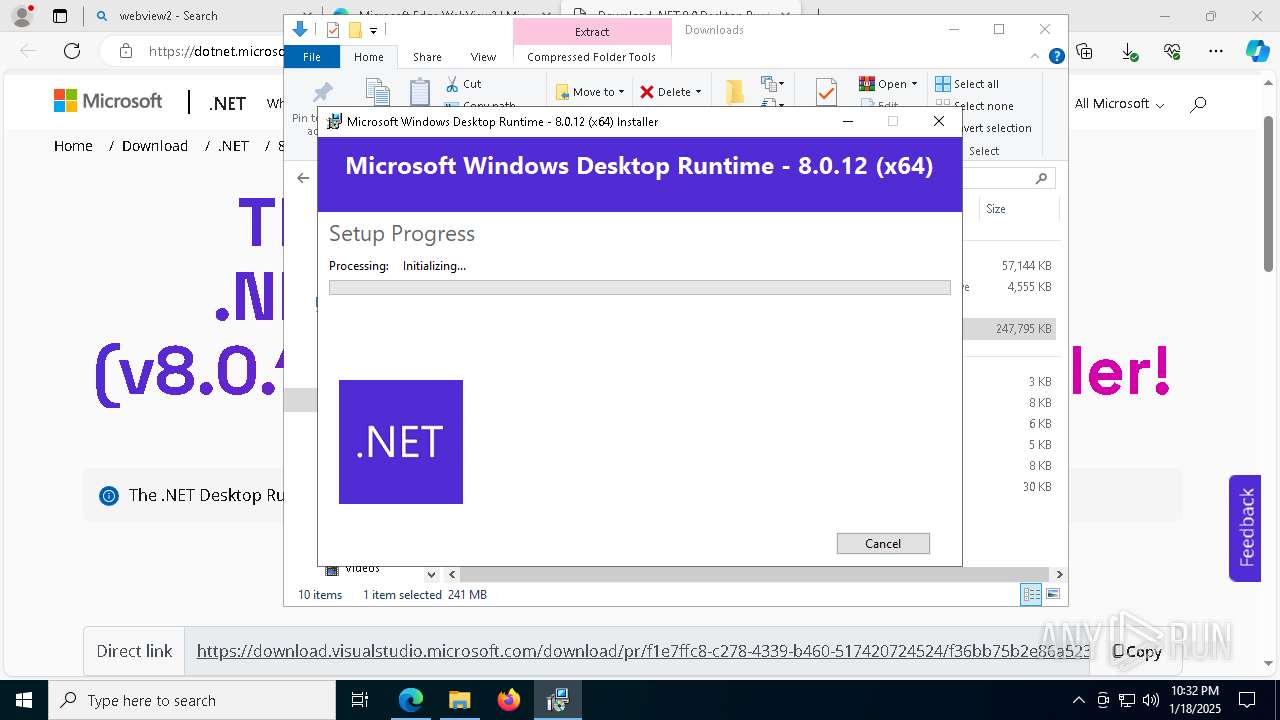Click the Windows taskbar search box
This screenshot has width=1280, height=720.
click(191, 700)
